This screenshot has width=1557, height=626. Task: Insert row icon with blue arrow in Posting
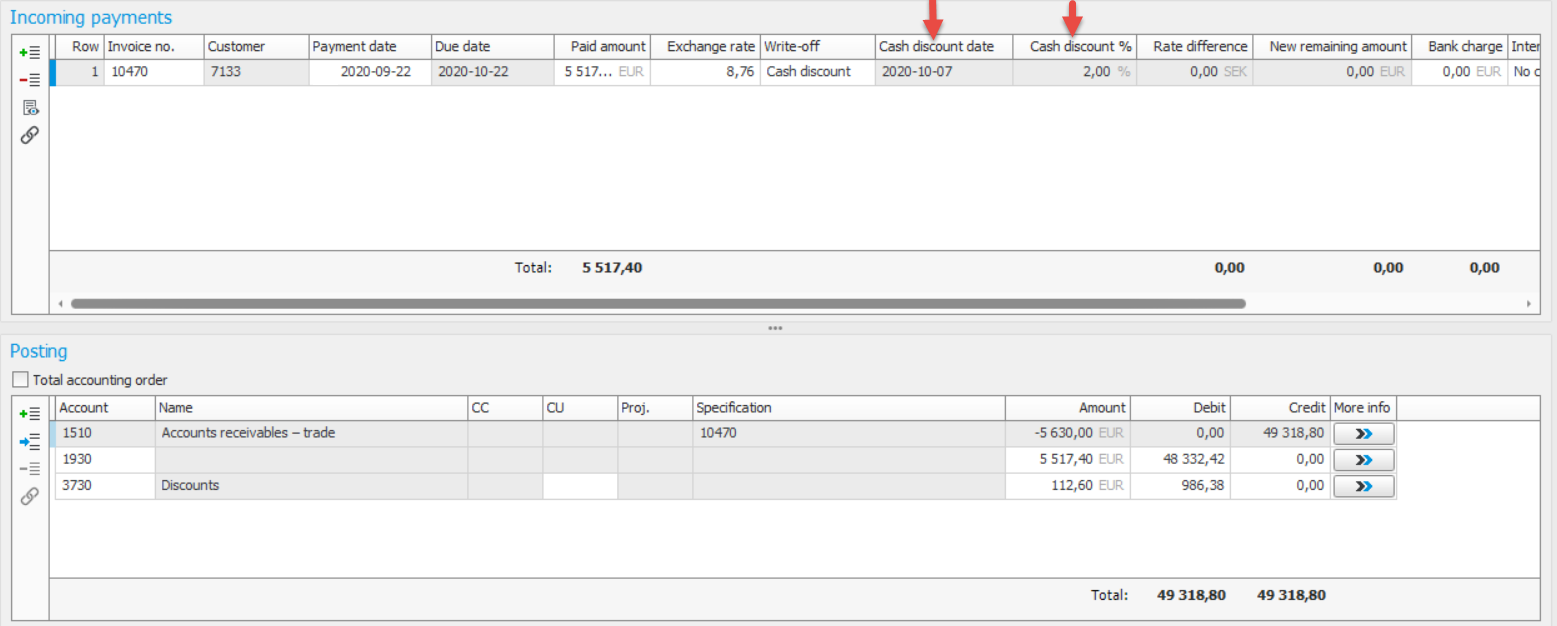(x=30, y=441)
